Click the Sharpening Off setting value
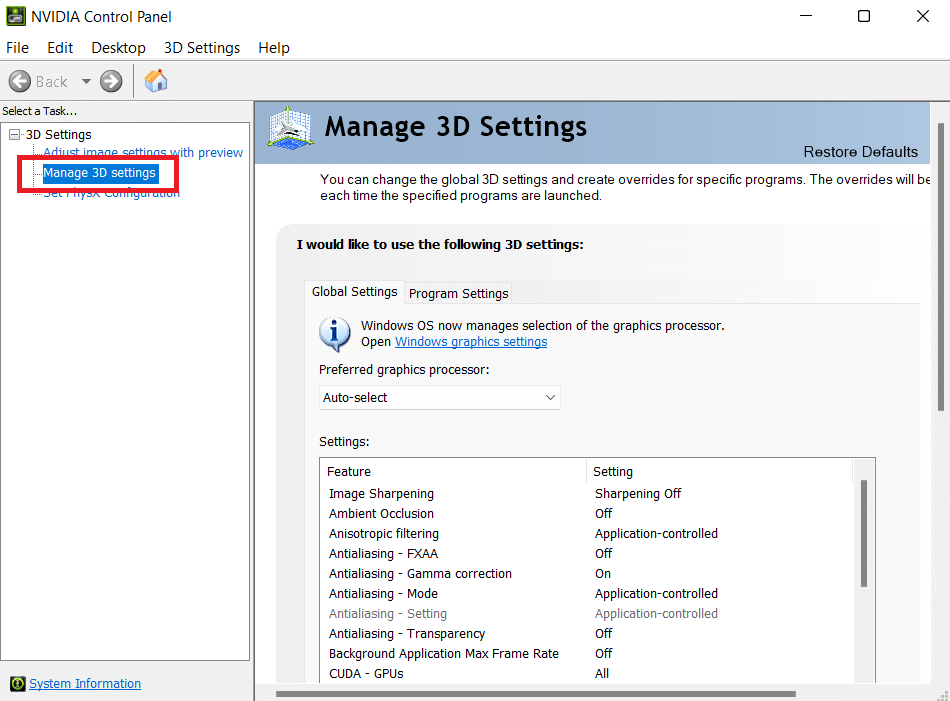 click(x=638, y=494)
